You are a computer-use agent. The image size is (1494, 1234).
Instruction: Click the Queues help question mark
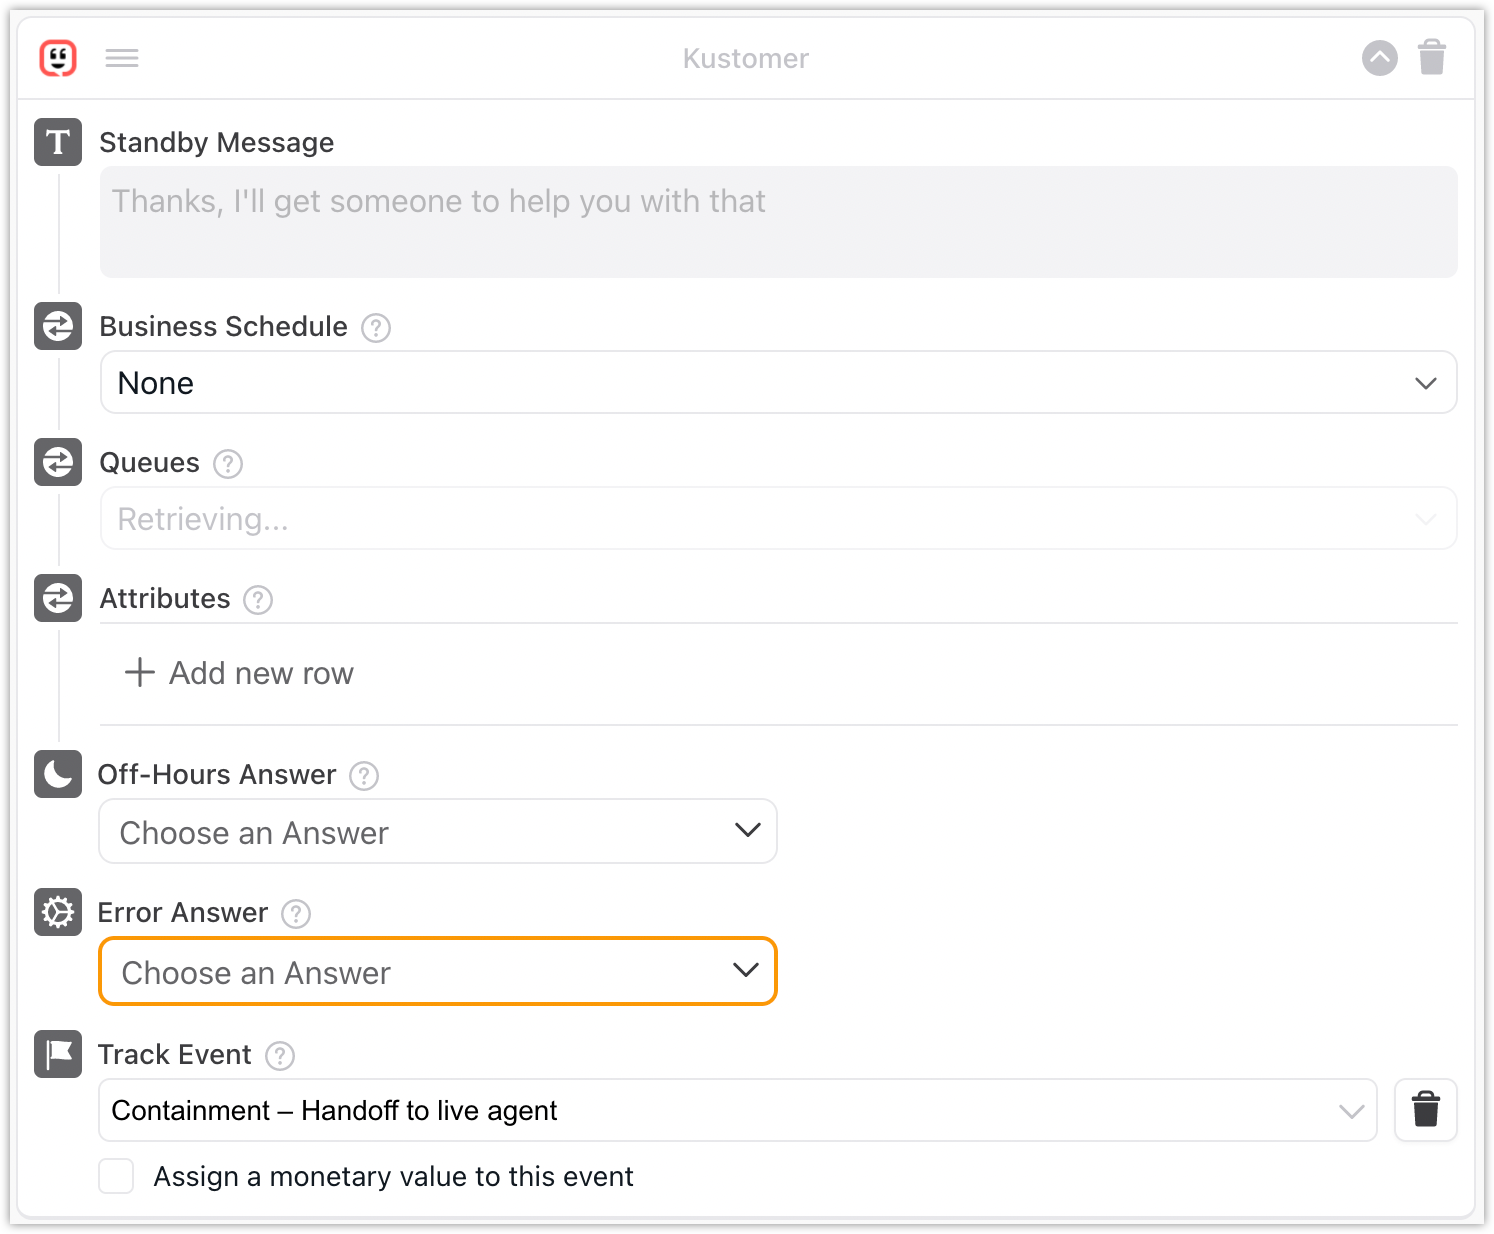click(228, 464)
